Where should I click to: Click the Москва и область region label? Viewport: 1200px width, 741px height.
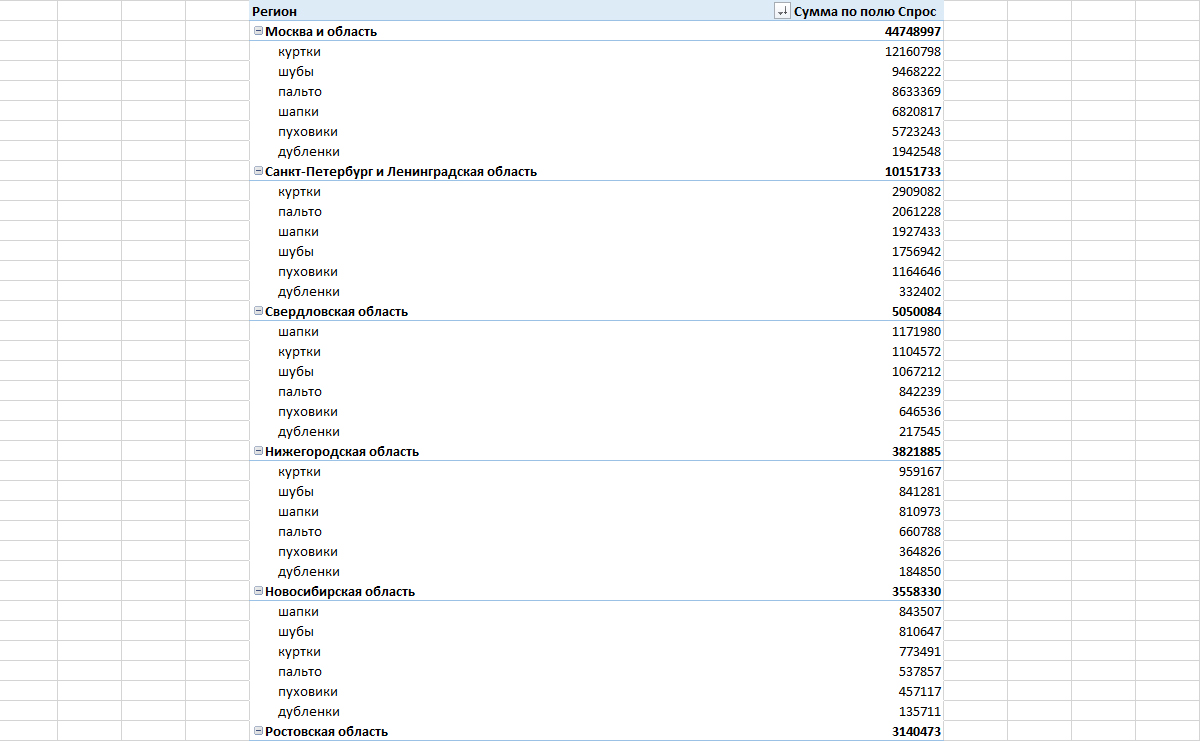point(321,31)
